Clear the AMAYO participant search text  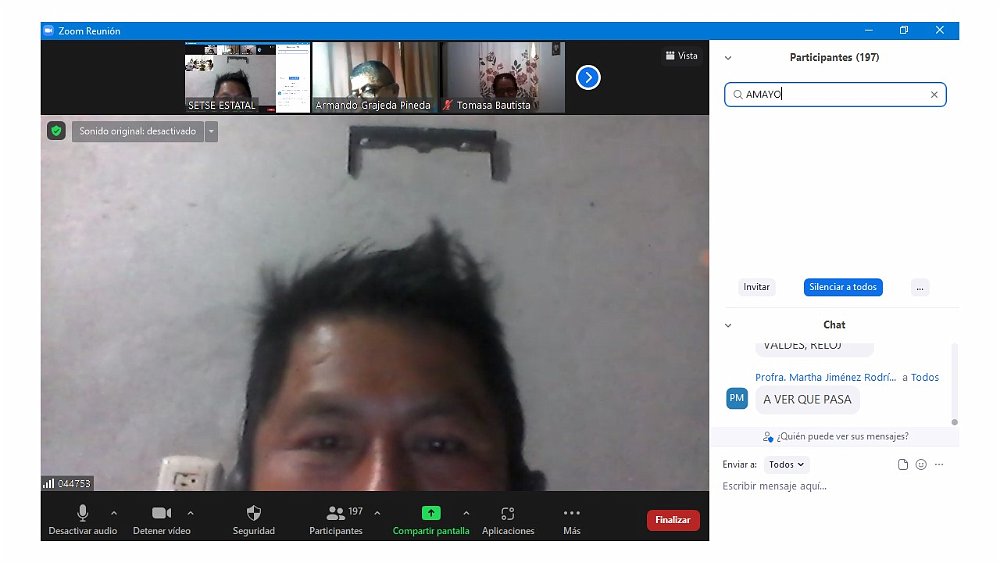click(x=934, y=95)
